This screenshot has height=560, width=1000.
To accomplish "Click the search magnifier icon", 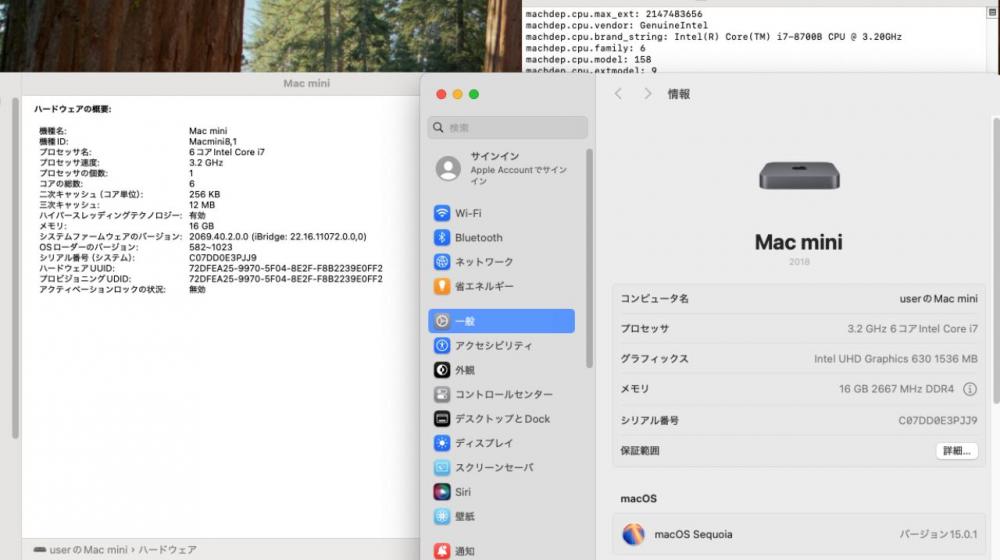I will click(438, 128).
